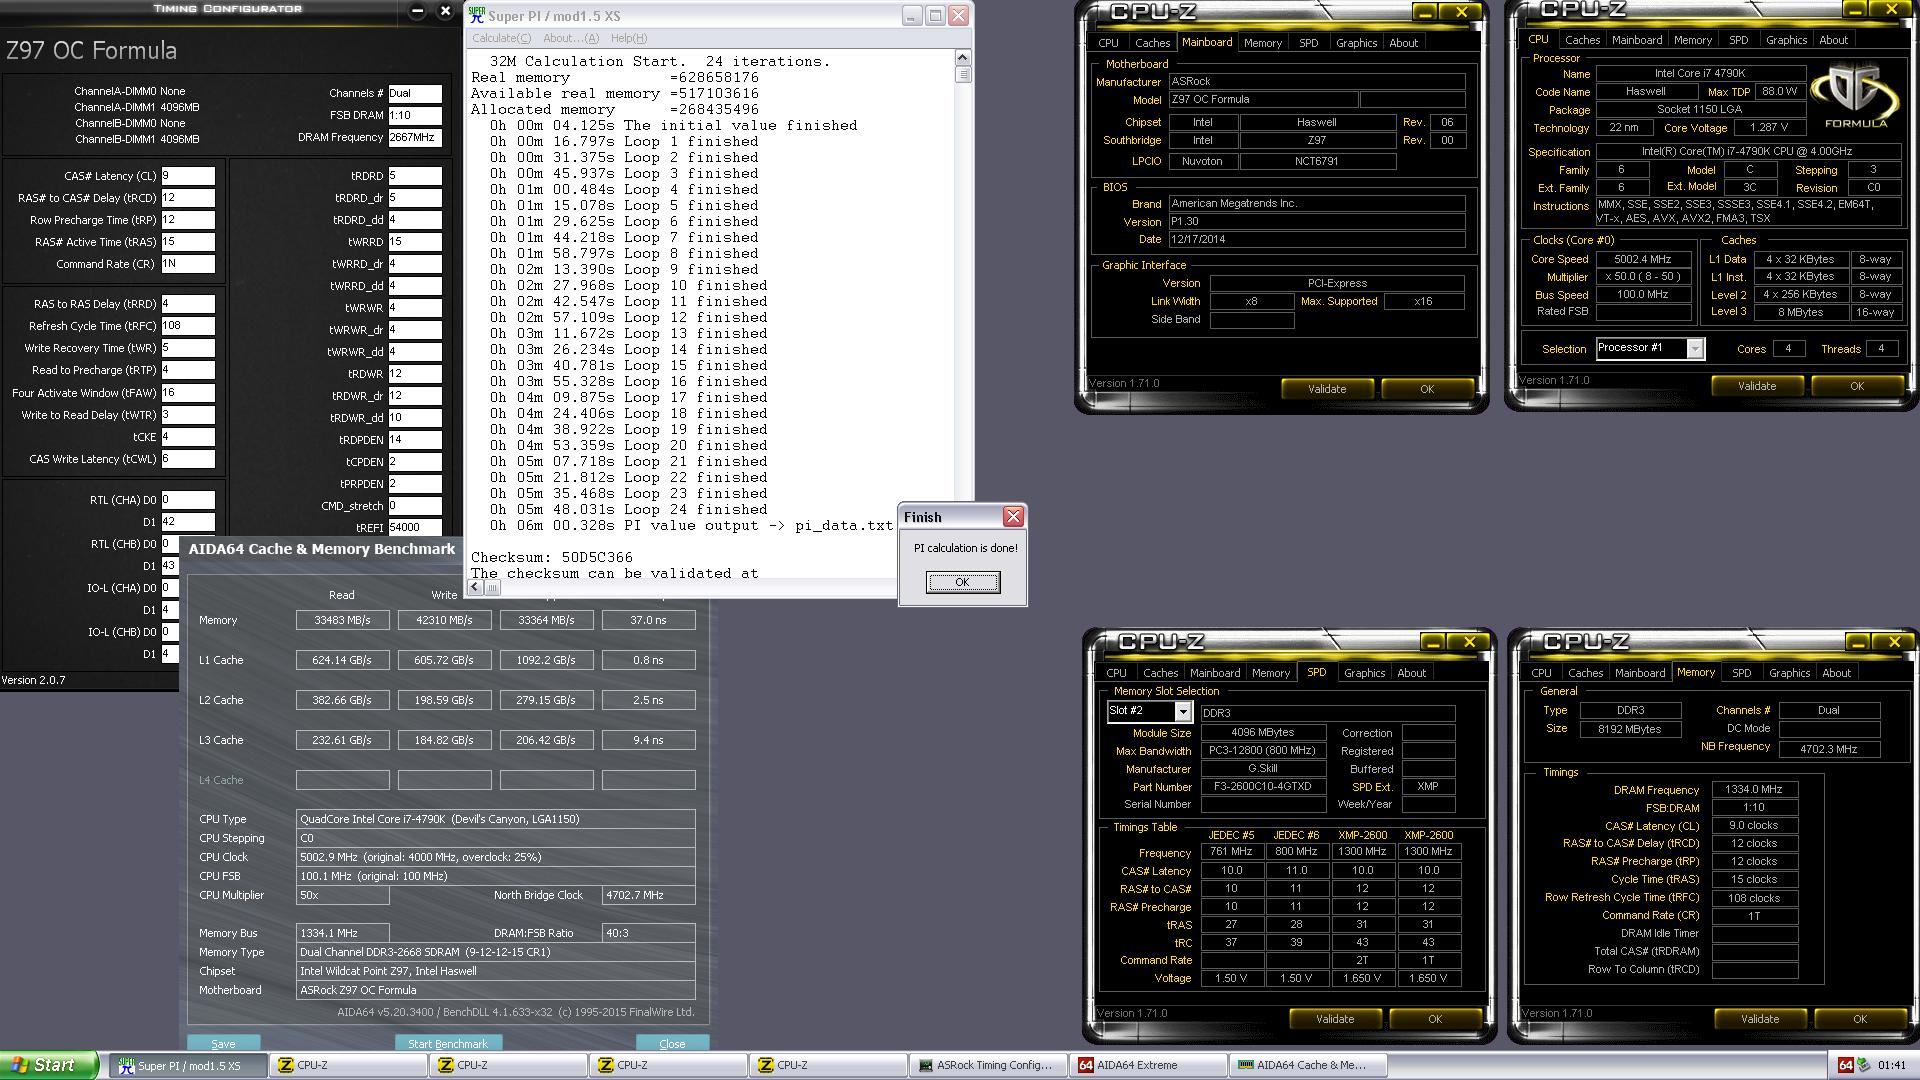Click the CAS# Latency (CL) input field
Screen dimensions: 1920x1080
(x=188, y=176)
